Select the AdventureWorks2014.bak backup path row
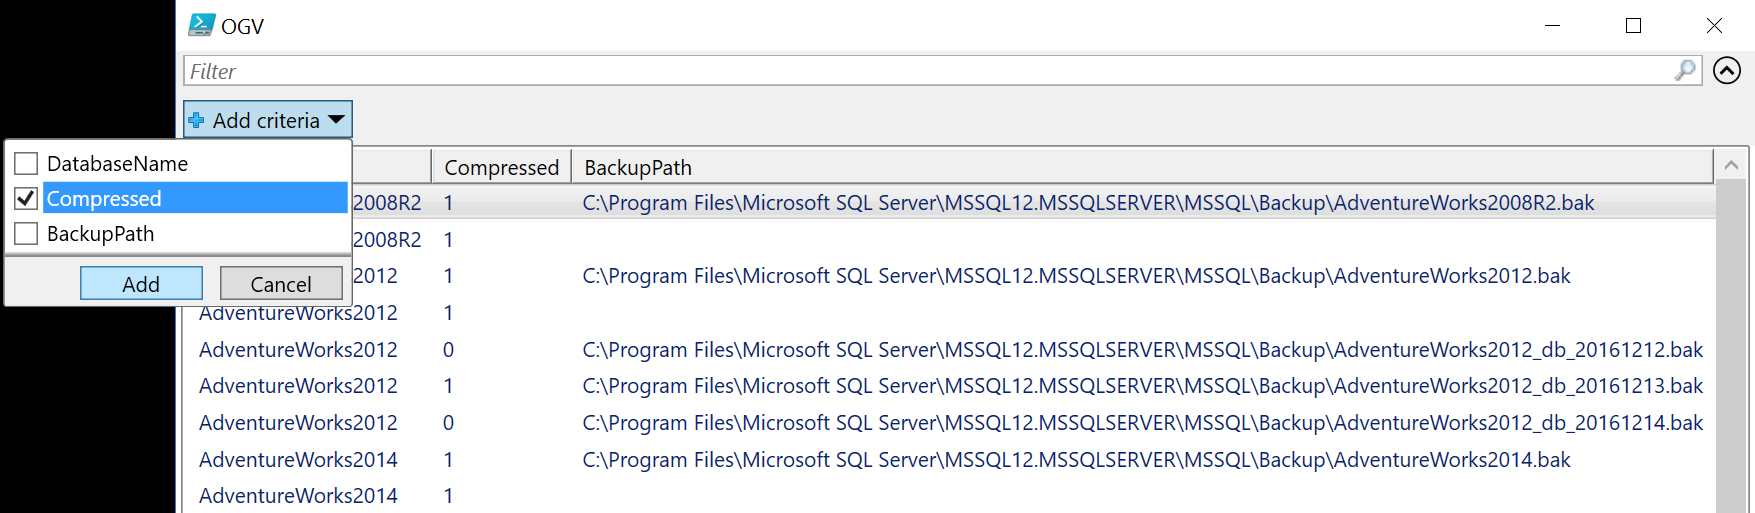This screenshot has width=1755, height=513. click(1076, 459)
